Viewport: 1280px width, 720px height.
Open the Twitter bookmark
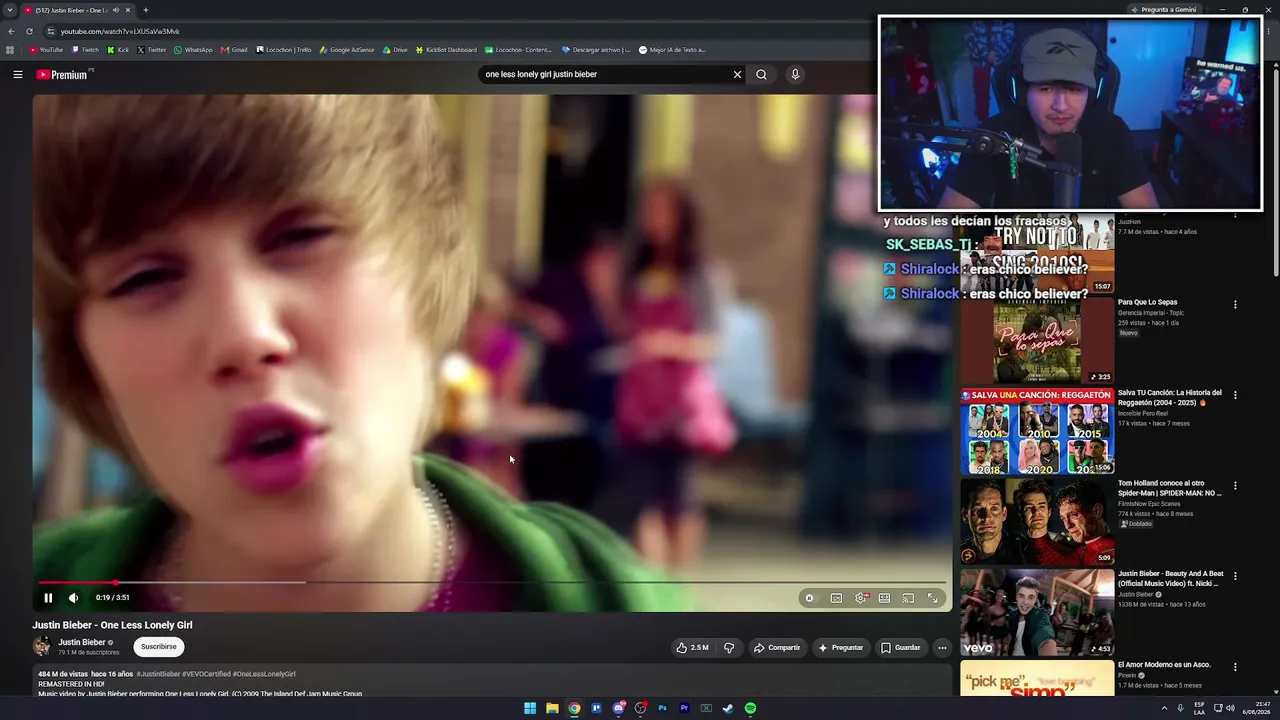pyautogui.click(x=152, y=49)
